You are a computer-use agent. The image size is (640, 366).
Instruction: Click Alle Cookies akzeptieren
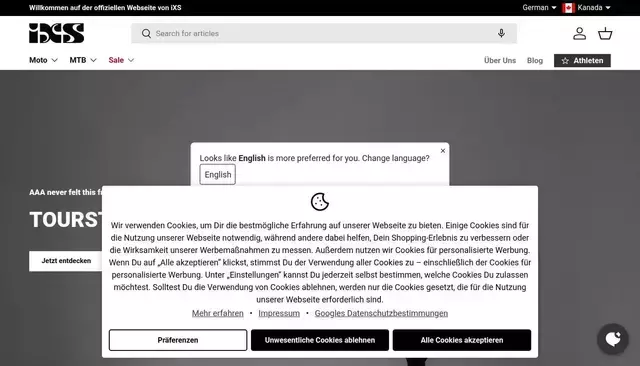[x=462, y=340]
